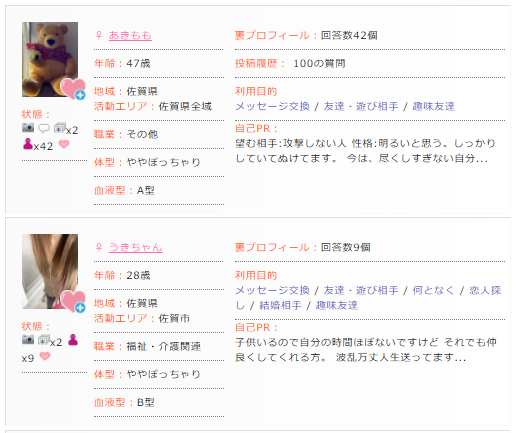Click 何となく purpose link
Image resolution: width=518 pixels, height=433 pixels.
coord(433,290)
